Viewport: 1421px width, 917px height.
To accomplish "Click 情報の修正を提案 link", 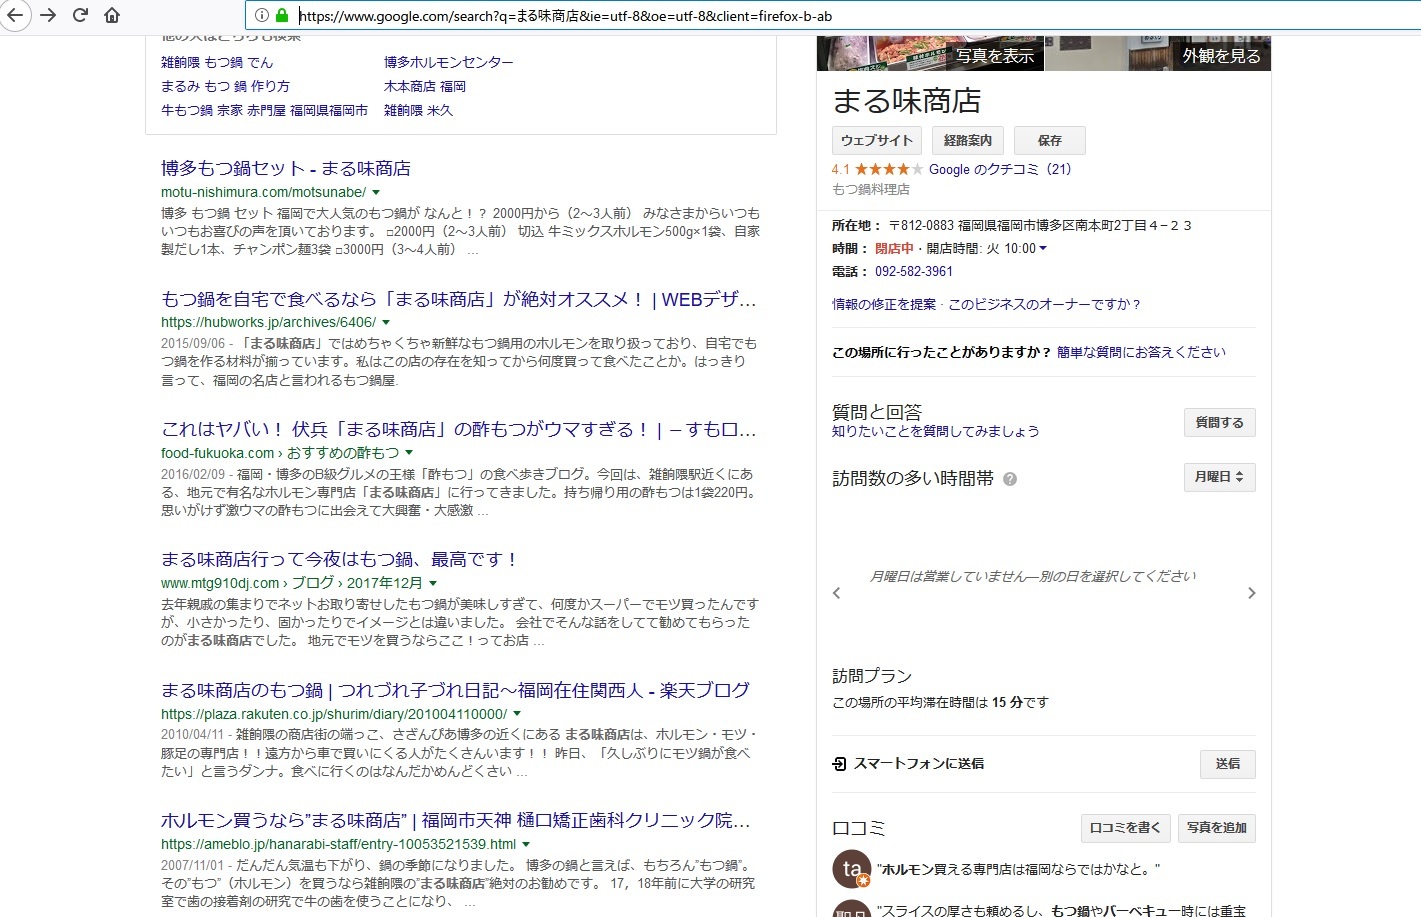I will (x=884, y=304).
